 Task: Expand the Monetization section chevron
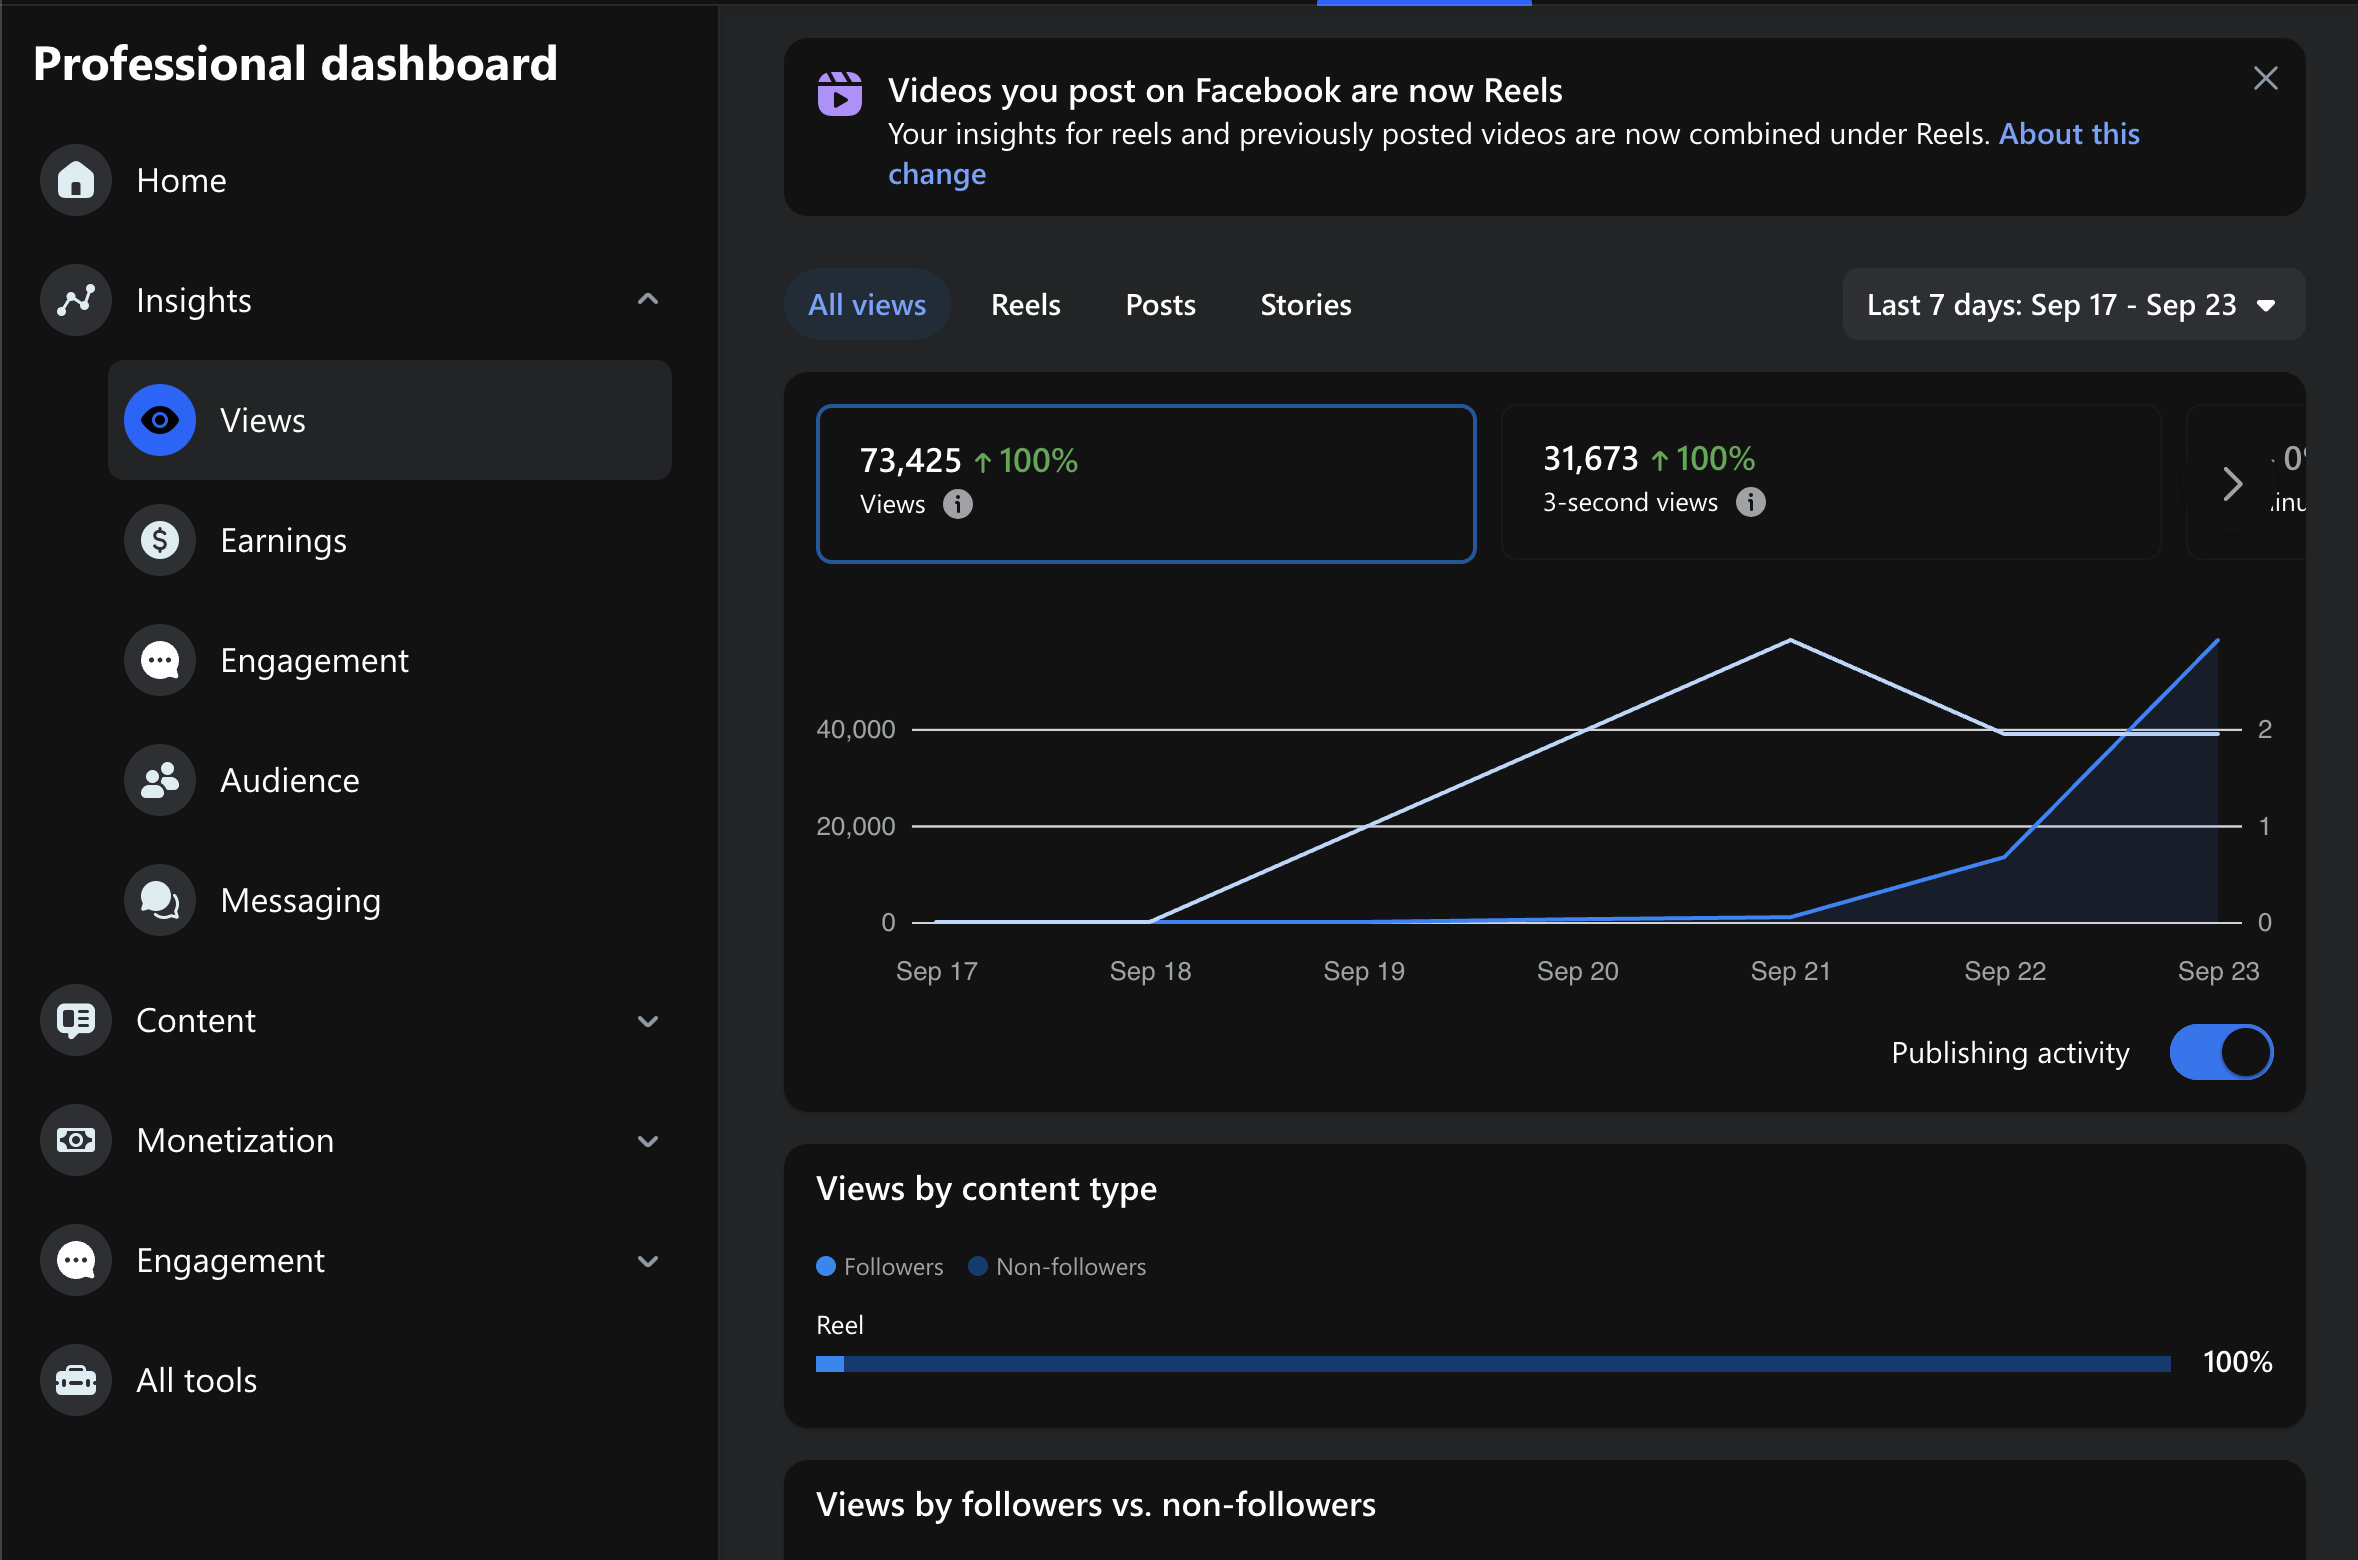click(x=648, y=1141)
